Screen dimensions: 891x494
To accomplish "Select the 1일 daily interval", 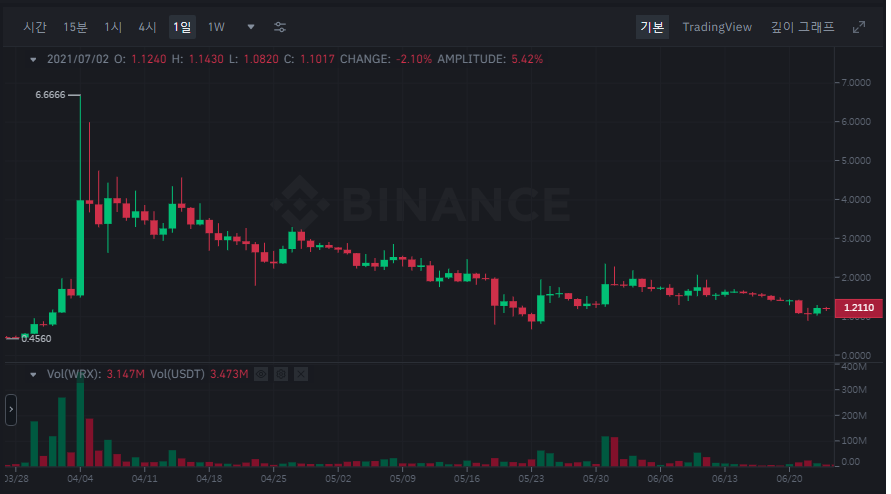I will [182, 27].
